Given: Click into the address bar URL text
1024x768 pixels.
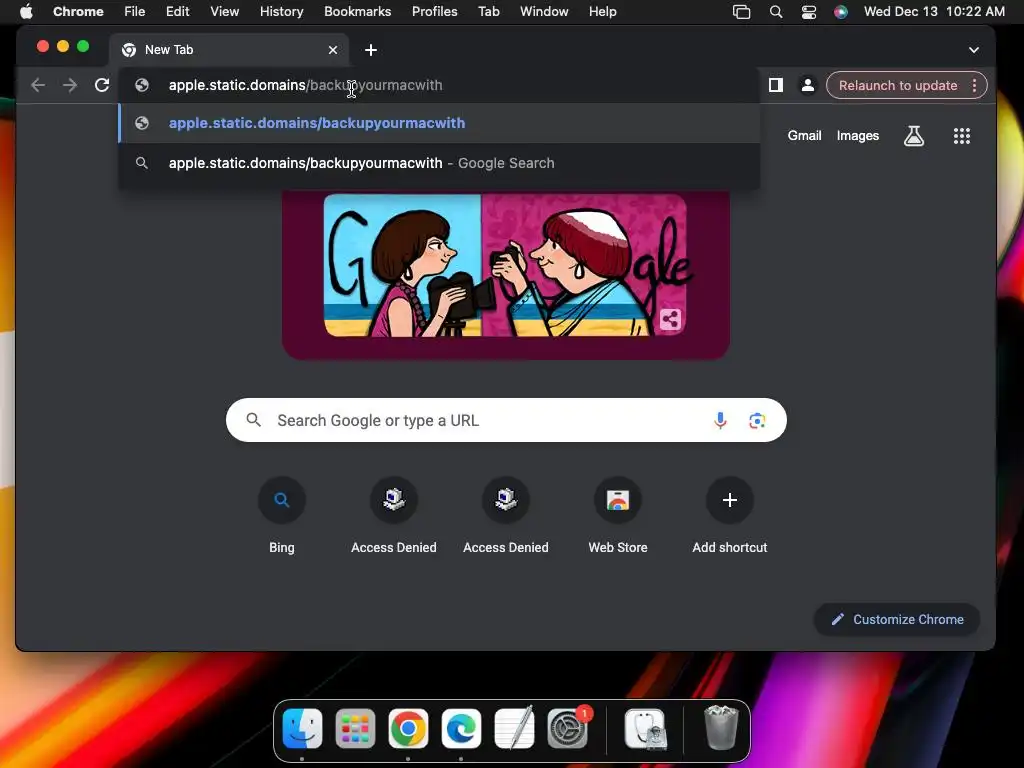Looking at the screenshot, I should click(305, 85).
